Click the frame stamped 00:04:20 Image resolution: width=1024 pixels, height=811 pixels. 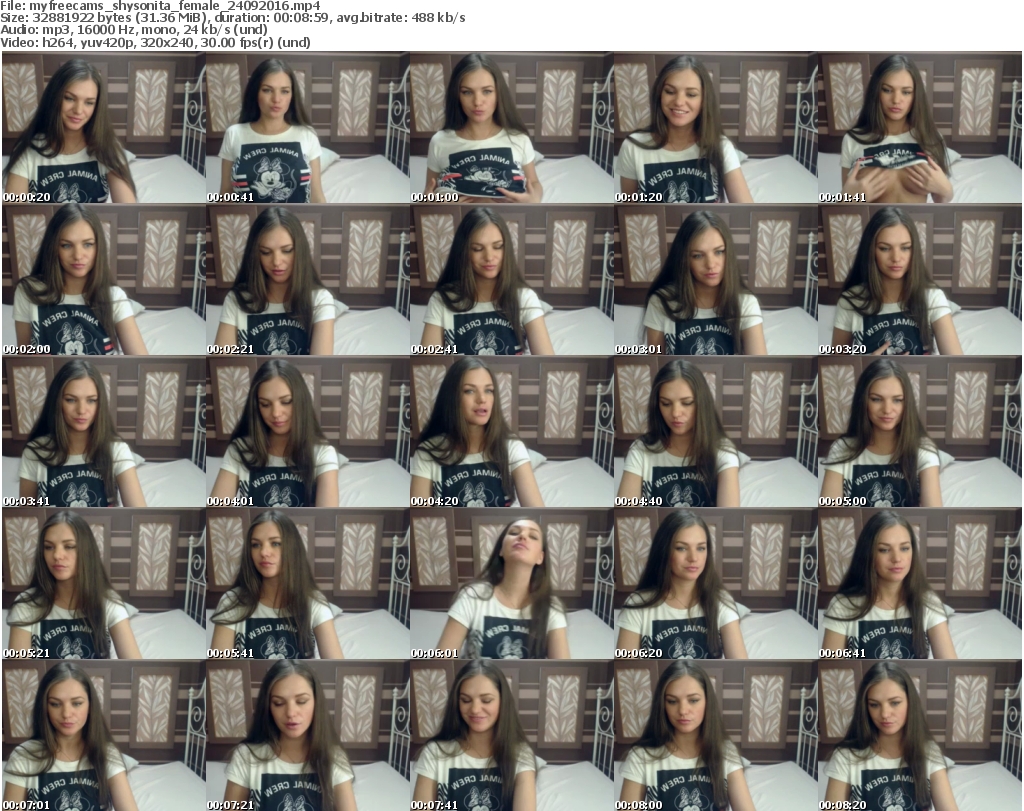511,432
